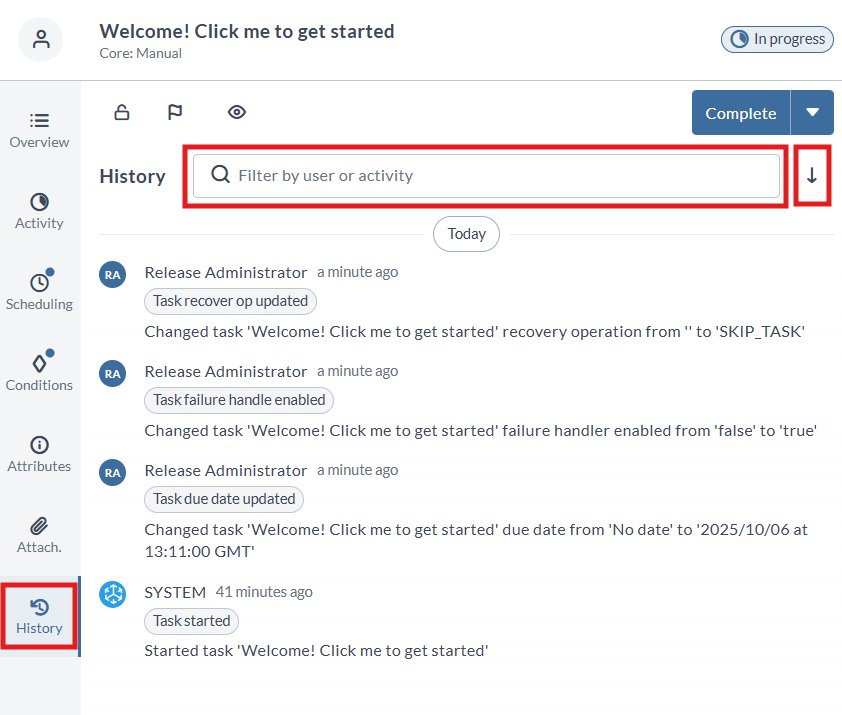Screen dimensions: 842x715
Task: Flag the task with the flag icon
Action: (175, 112)
